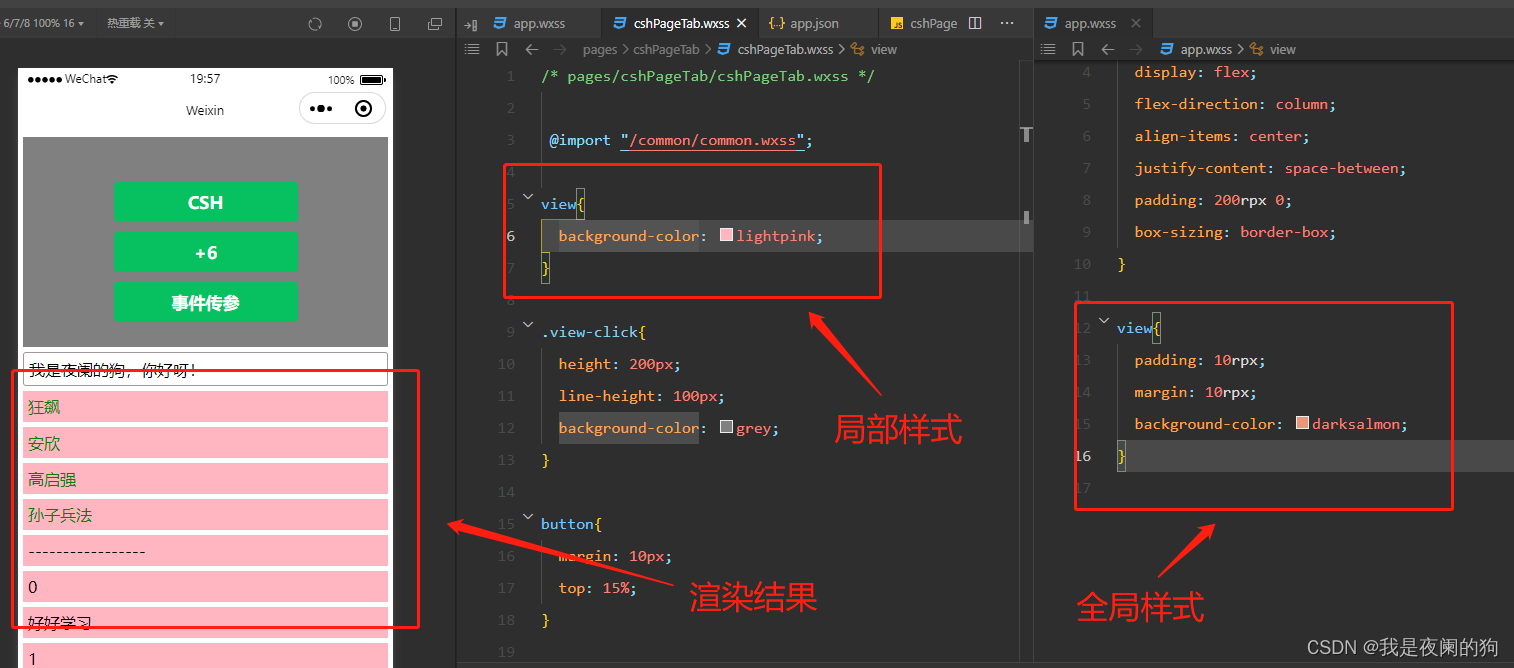
Task: Collapse the view rule in right app.wxss
Action: (x=1104, y=320)
